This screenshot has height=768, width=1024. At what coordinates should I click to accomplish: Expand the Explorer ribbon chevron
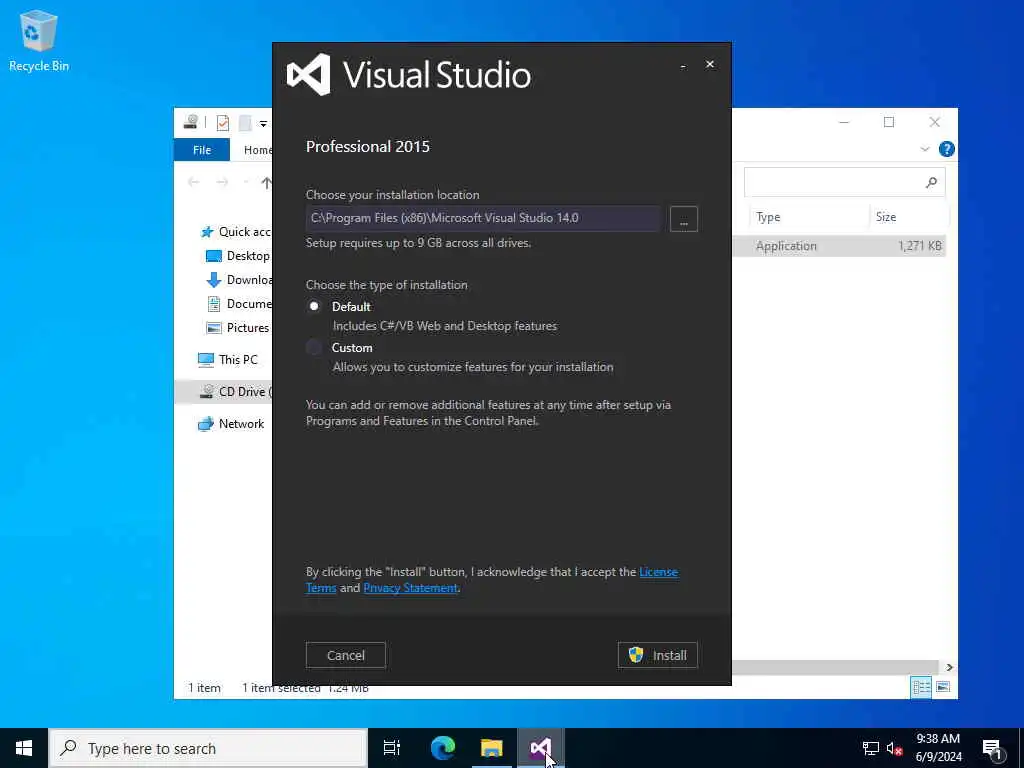[x=925, y=150]
